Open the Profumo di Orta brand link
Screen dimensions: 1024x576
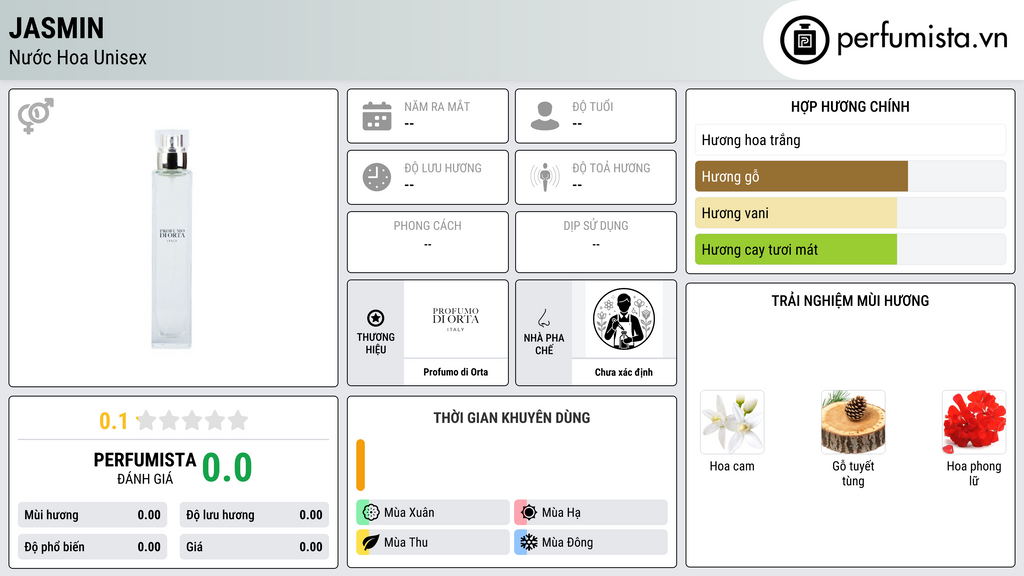(x=456, y=372)
